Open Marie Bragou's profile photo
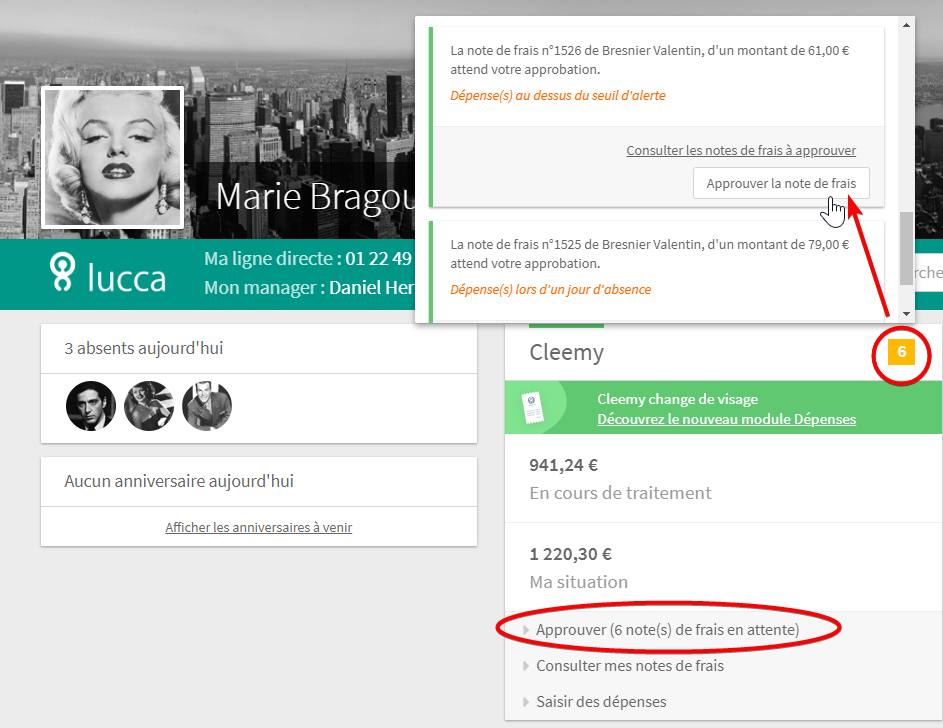The height and width of the screenshot is (728, 943). pos(112,158)
